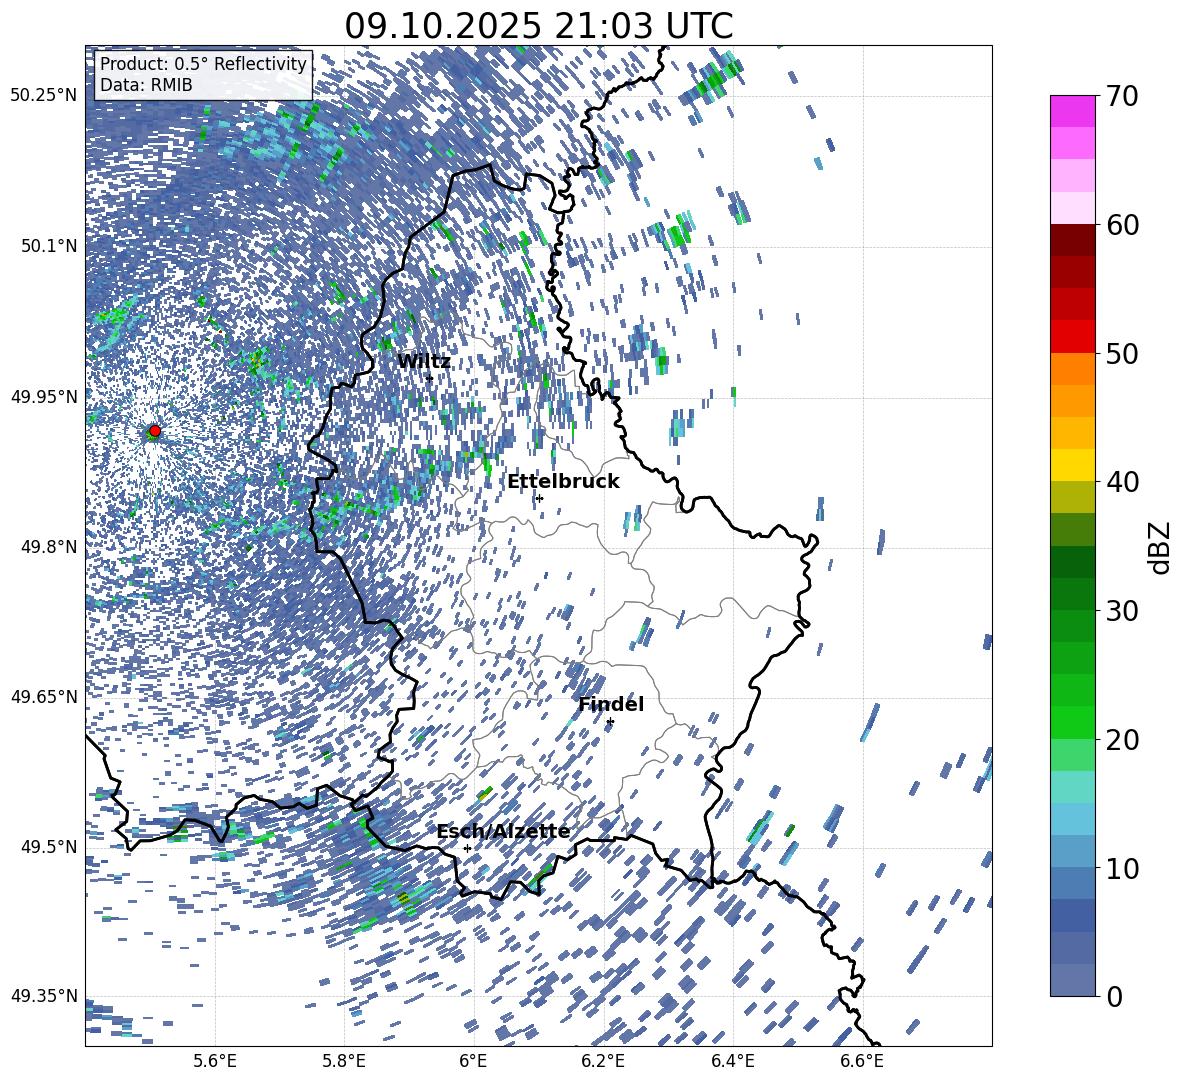The height and width of the screenshot is (1081, 1184).
Task: Click colorbar tick label 0
Action: (x=1114, y=996)
